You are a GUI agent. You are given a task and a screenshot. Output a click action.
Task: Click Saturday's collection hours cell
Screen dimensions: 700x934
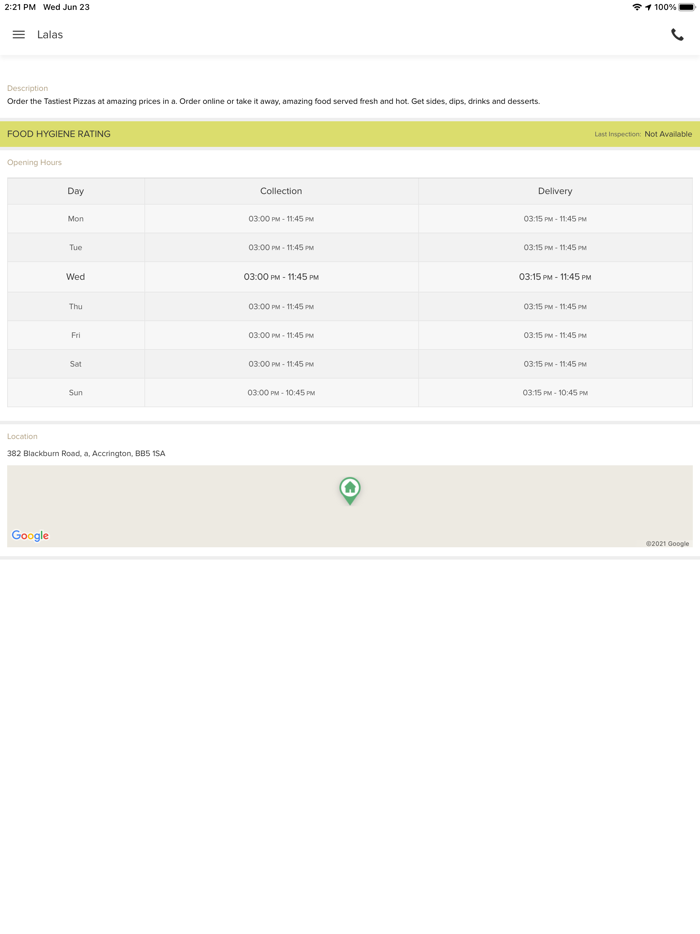[281, 364]
